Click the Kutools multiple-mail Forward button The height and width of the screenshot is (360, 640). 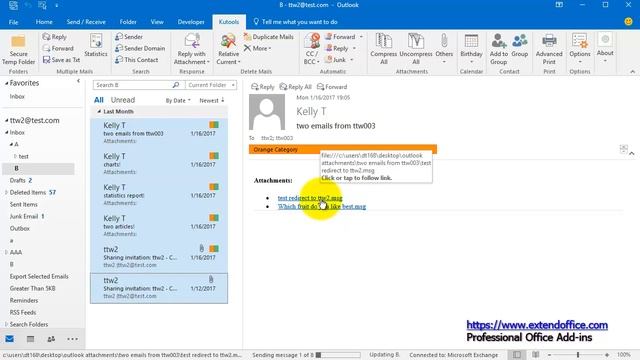pyautogui.click(x=58, y=48)
